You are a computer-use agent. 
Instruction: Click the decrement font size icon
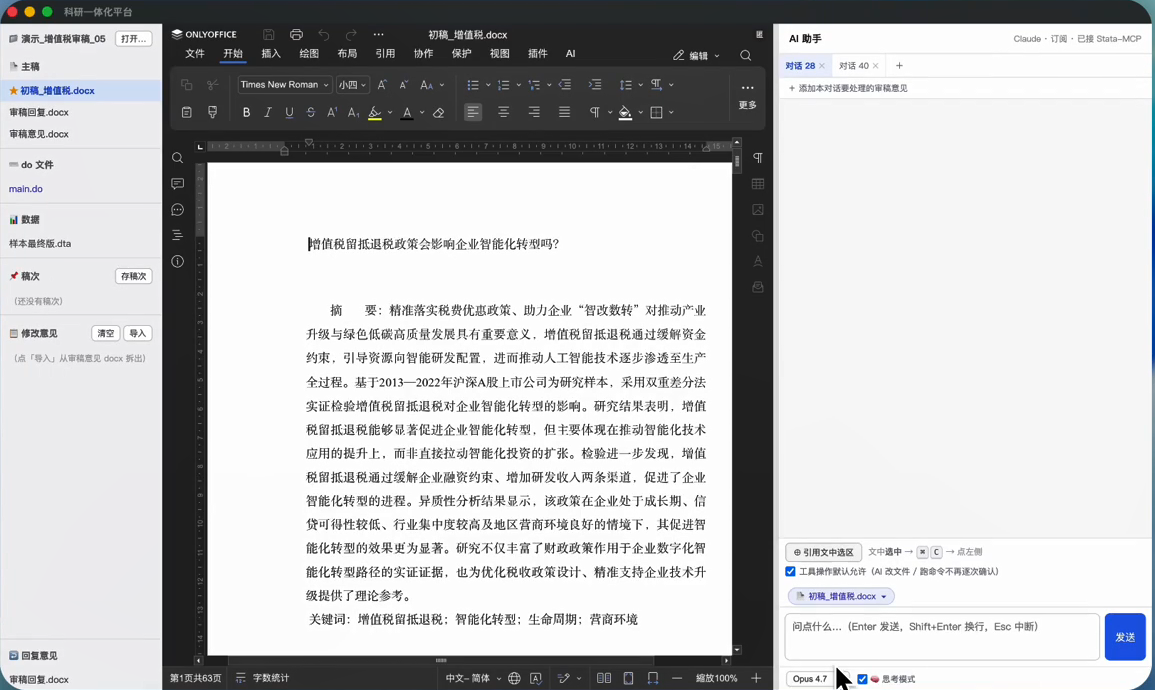(x=404, y=85)
